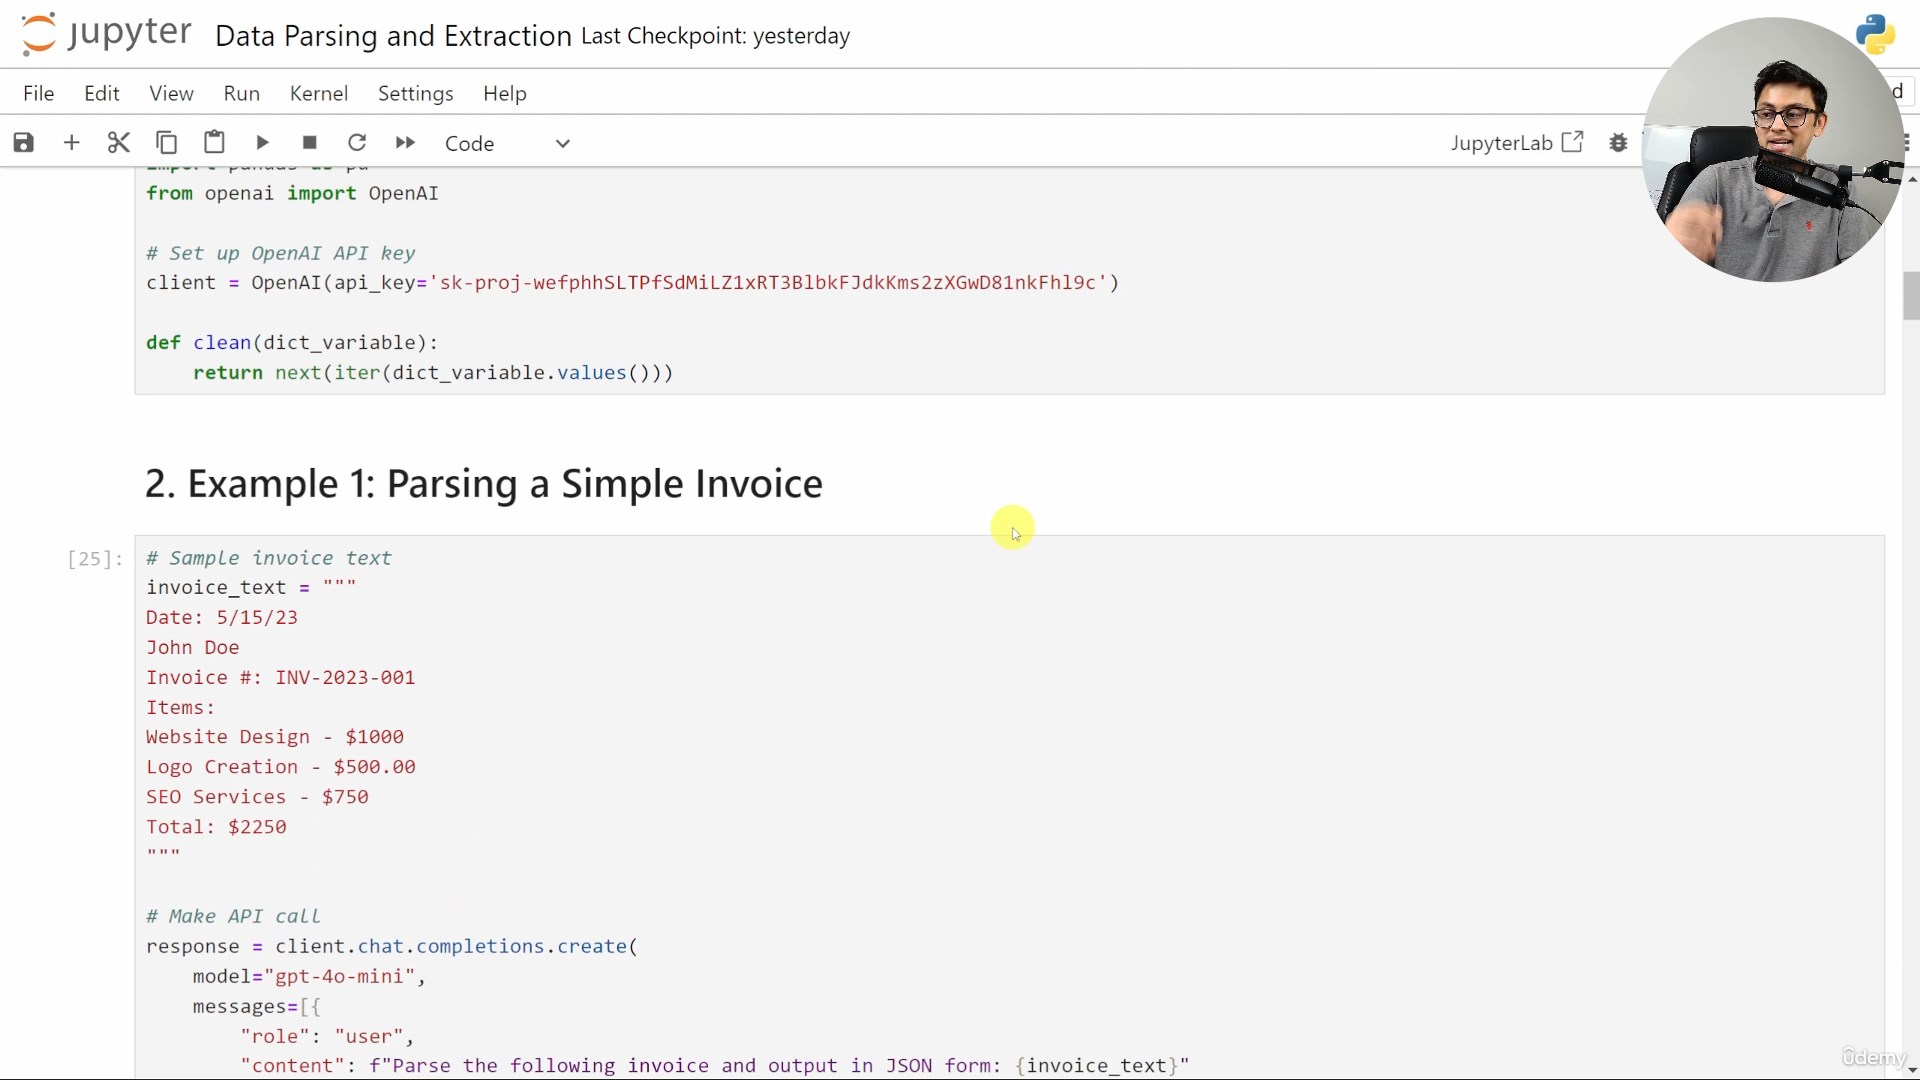This screenshot has height=1080, width=1920.
Task: Place cursor on def clean(dict_variable) line
Action: 292,343
